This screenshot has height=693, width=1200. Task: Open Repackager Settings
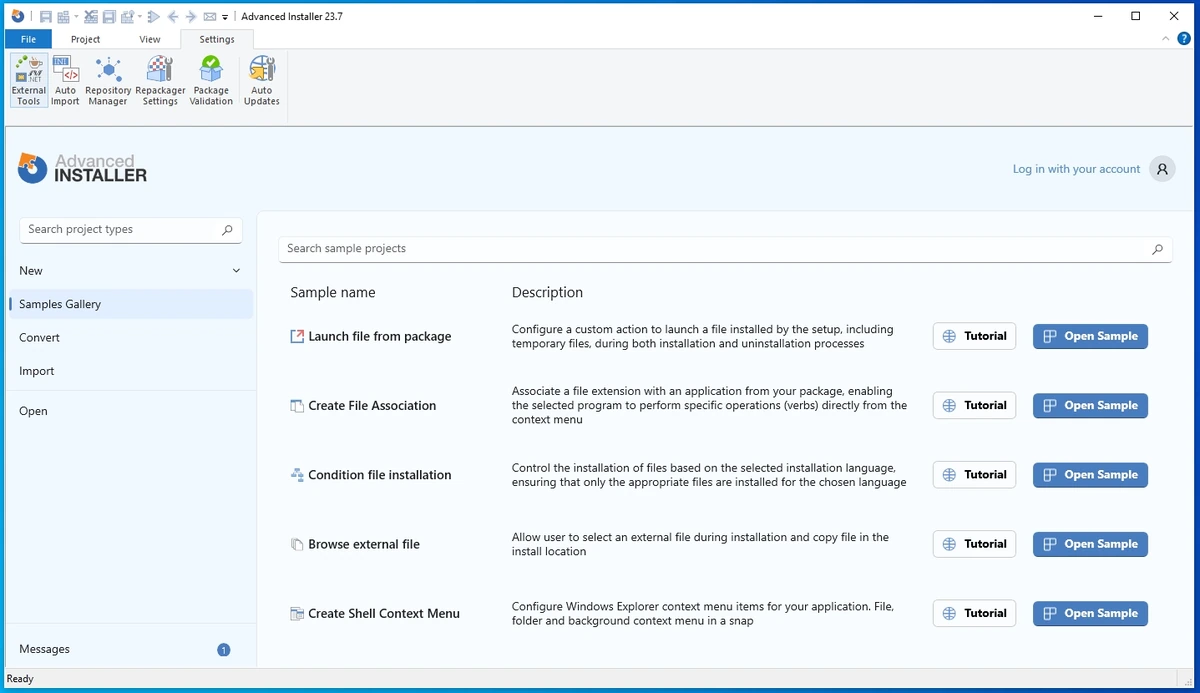(160, 81)
